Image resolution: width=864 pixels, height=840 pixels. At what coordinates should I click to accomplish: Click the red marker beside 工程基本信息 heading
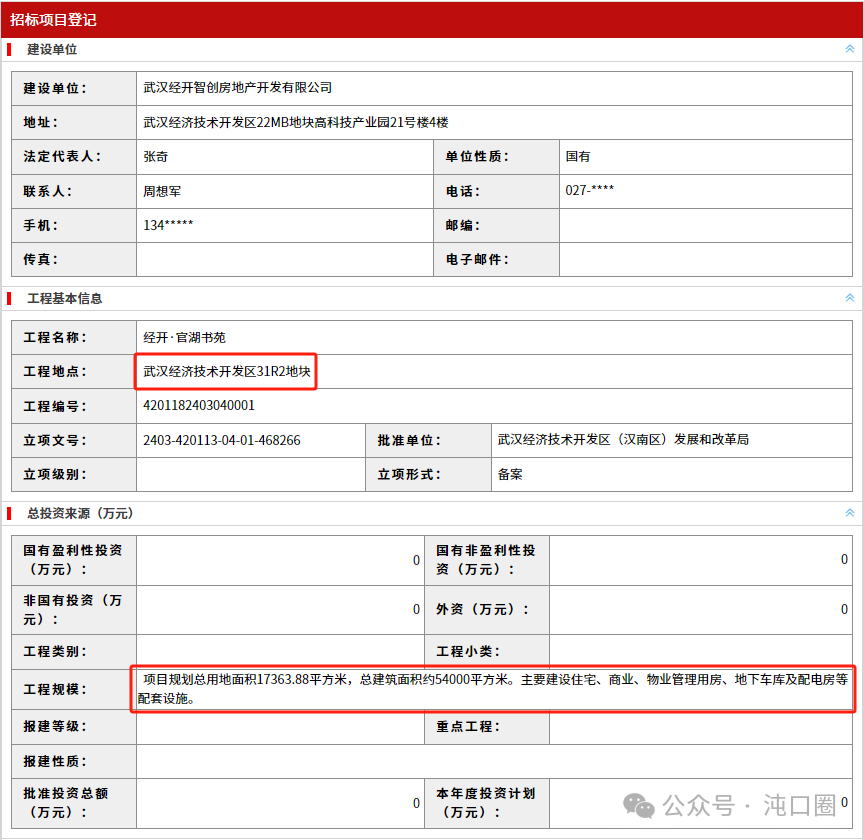coord(10,298)
